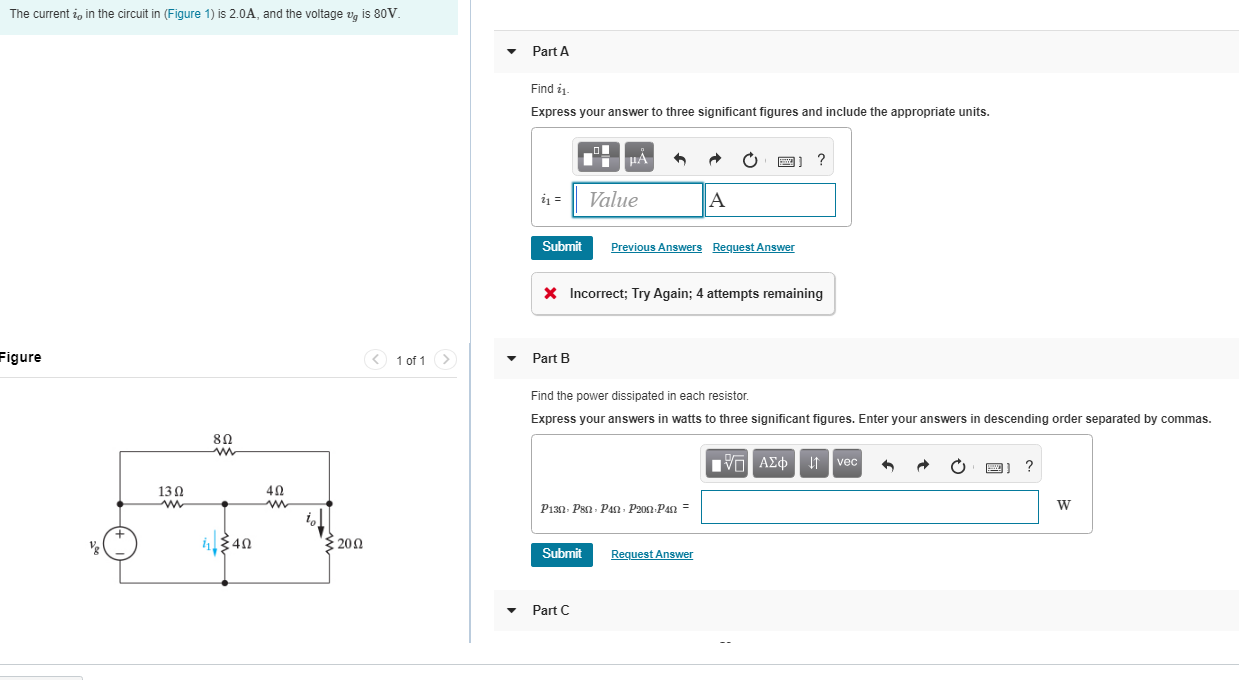Viewport: 1239px width, 680px height.
Task: Open the Figure 1 link in problem statement
Action: coord(189,15)
